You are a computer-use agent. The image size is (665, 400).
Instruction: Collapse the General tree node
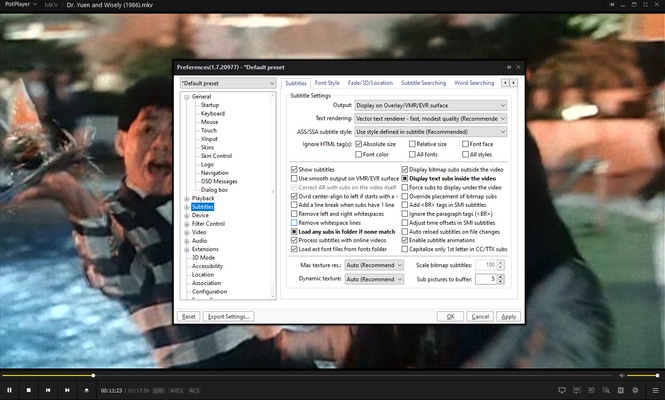pos(187,97)
